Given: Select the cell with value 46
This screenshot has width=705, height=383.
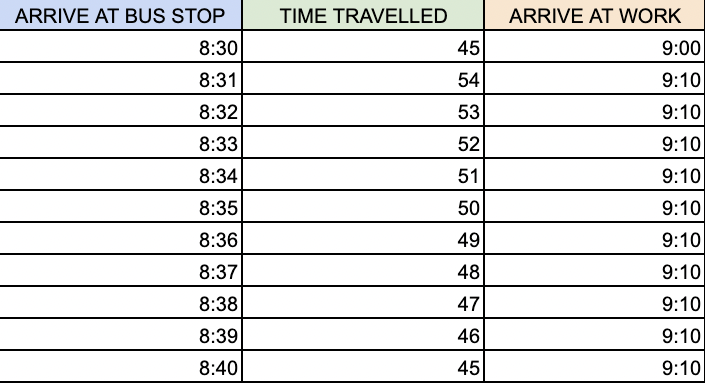Looking at the screenshot, I should coord(363,334).
